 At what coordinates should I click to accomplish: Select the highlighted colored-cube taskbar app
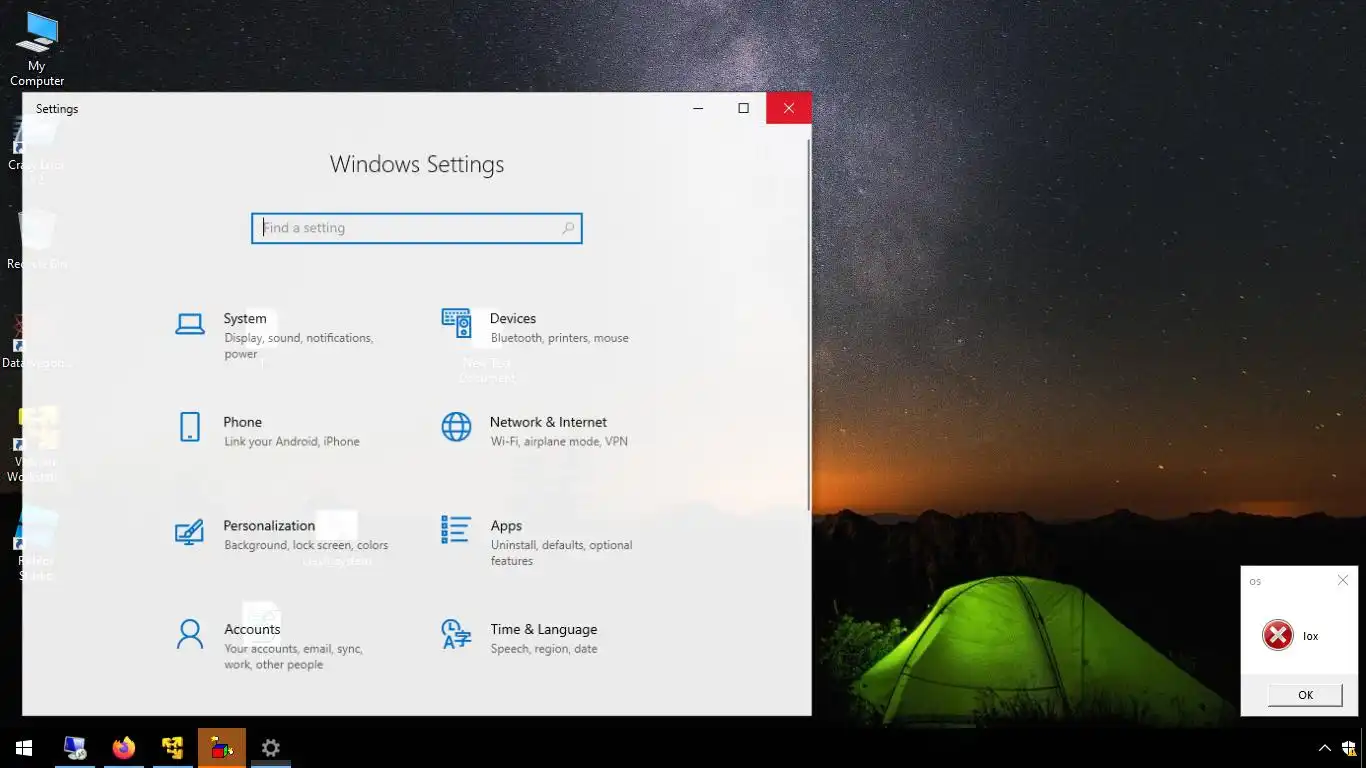(x=222, y=748)
